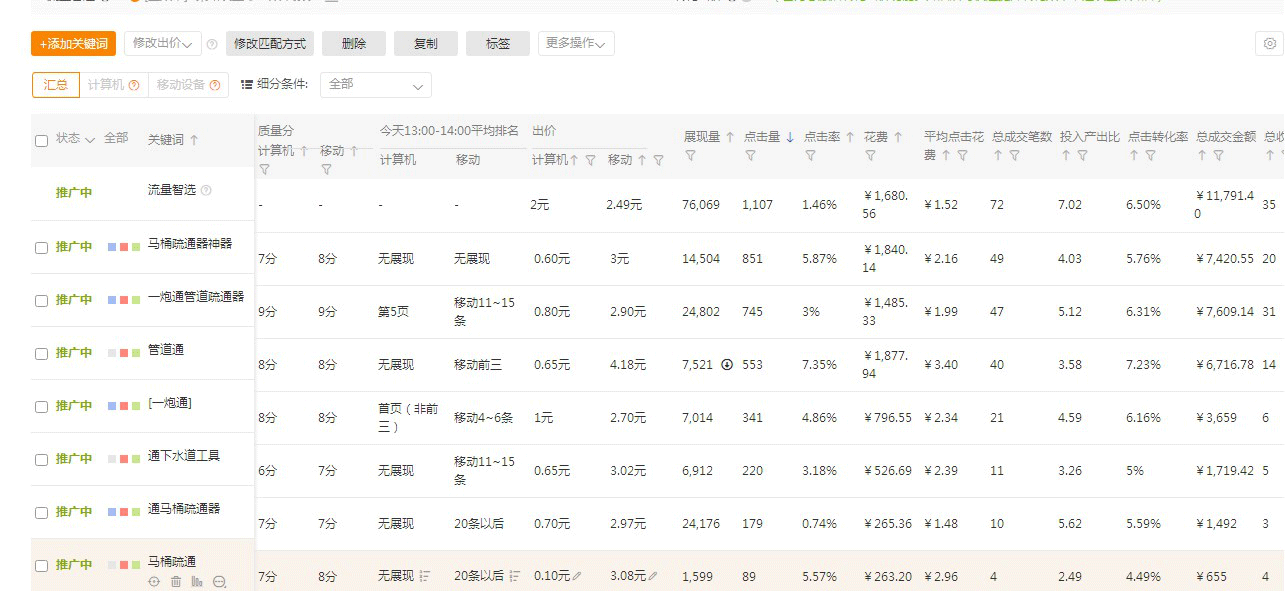Open the 更多操作 dropdown menu
The width and height of the screenshot is (1285, 591).
point(576,43)
